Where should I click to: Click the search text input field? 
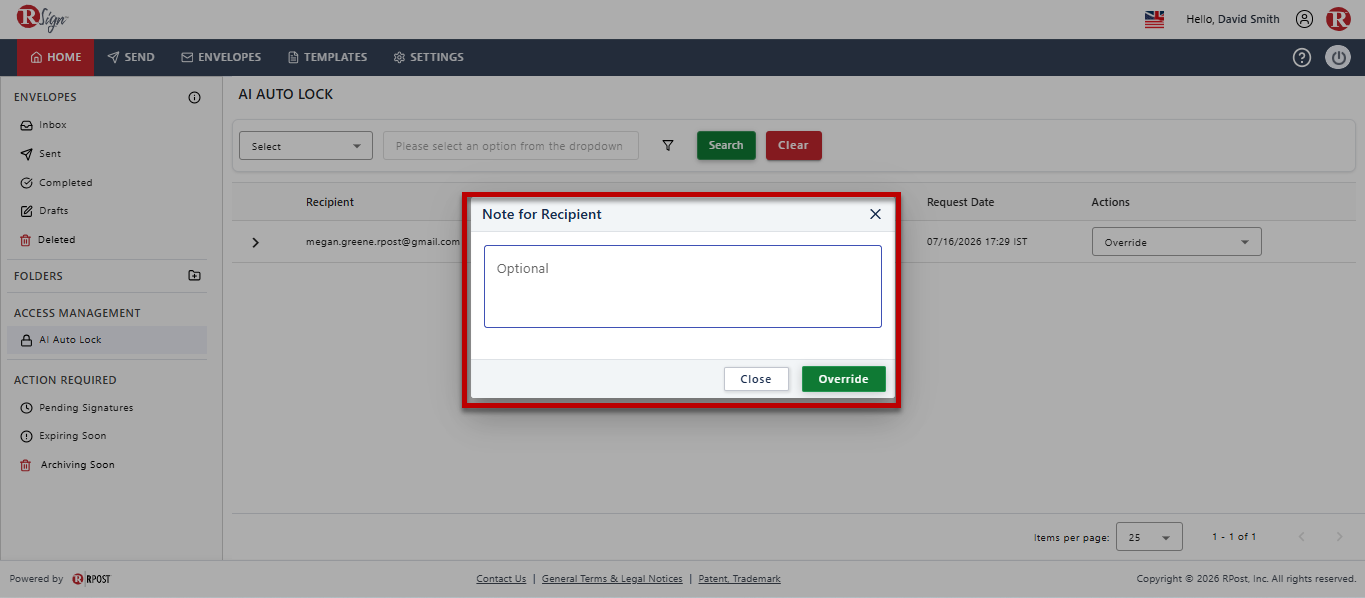(511, 146)
